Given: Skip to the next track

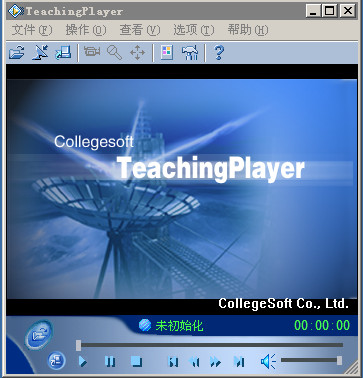Looking at the screenshot, I should pos(239,362).
